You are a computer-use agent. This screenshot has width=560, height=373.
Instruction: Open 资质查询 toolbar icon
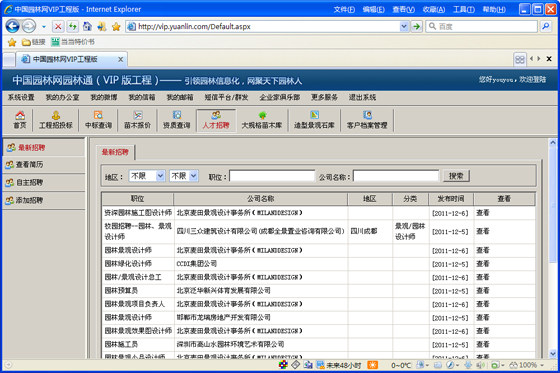177,120
